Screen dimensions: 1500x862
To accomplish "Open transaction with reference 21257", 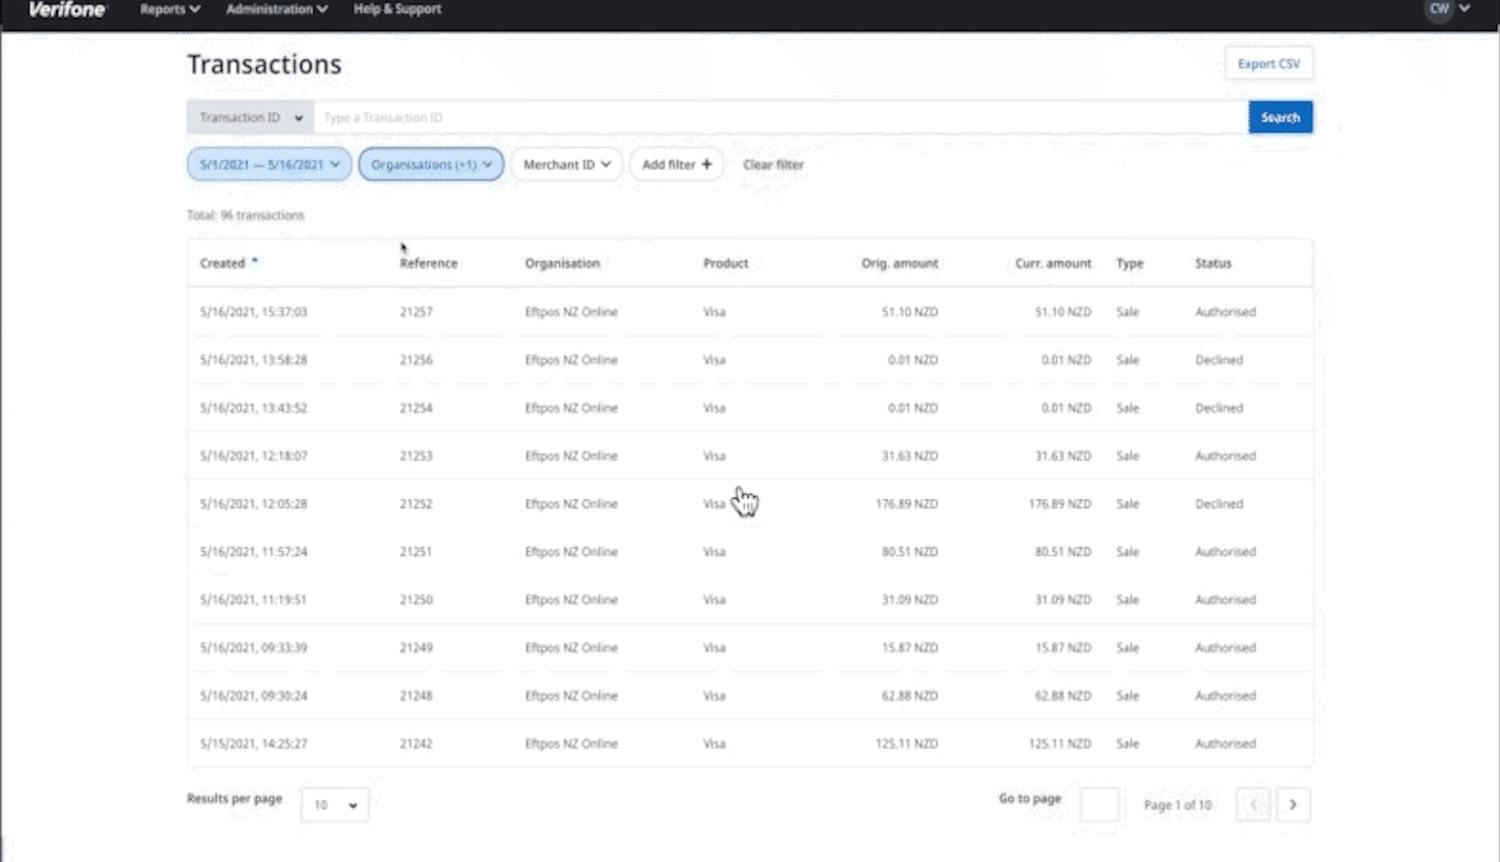I will click(750, 312).
